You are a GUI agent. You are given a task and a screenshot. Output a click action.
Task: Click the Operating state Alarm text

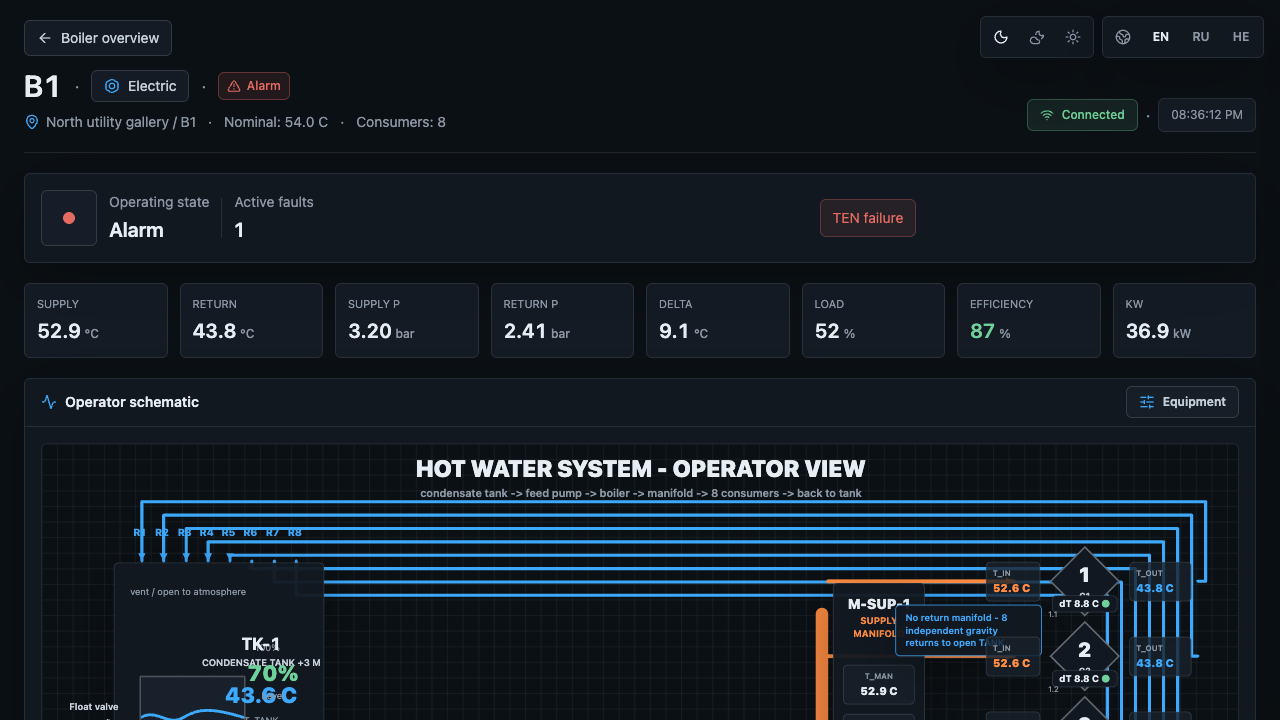pos(136,230)
